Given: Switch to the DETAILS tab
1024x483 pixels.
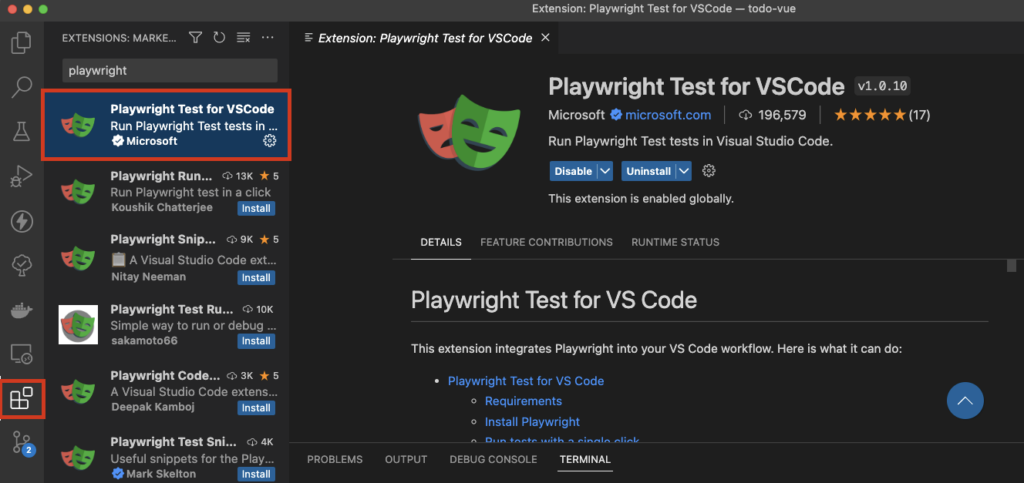Looking at the screenshot, I should [441, 242].
